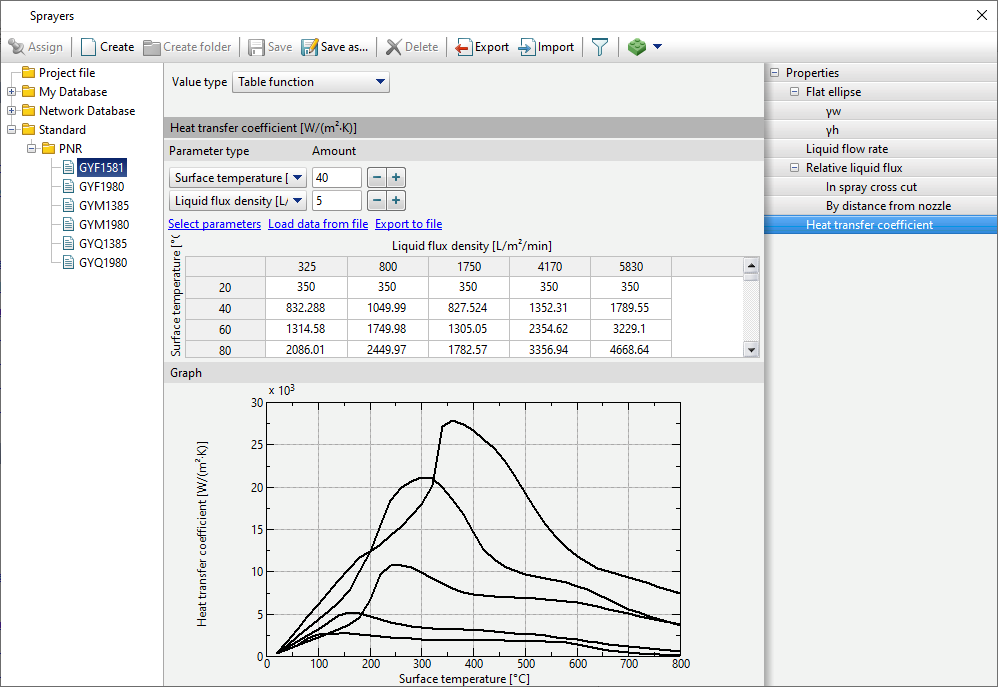Increase the surface temperature amount with plus
Image resolution: width=998 pixels, height=687 pixels.
click(396, 178)
